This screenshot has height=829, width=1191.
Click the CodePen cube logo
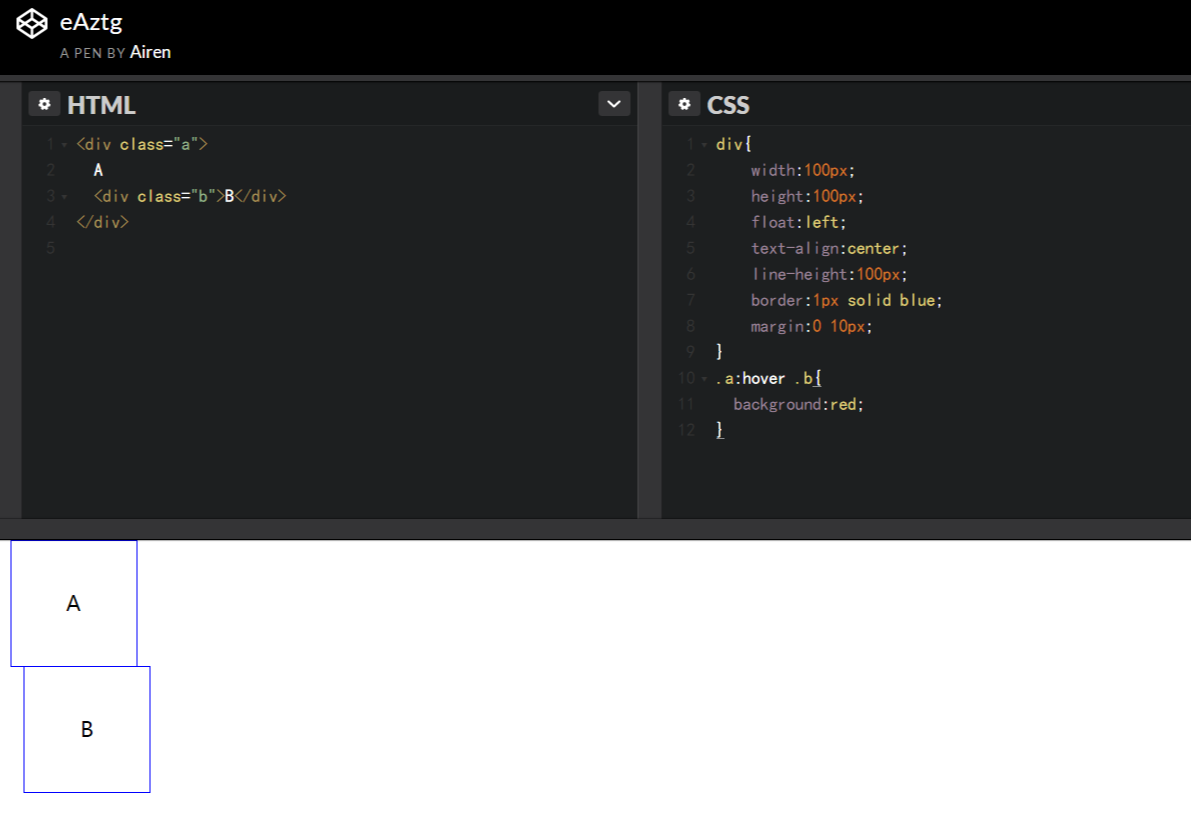coord(30,22)
